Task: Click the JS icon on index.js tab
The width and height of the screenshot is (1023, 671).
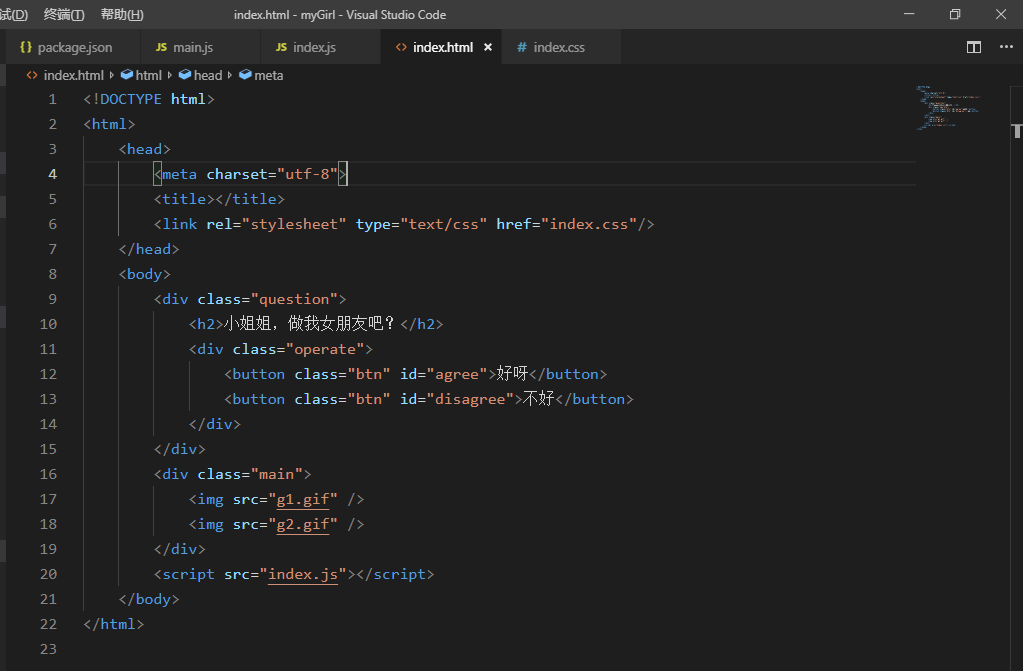Action: pos(281,47)
